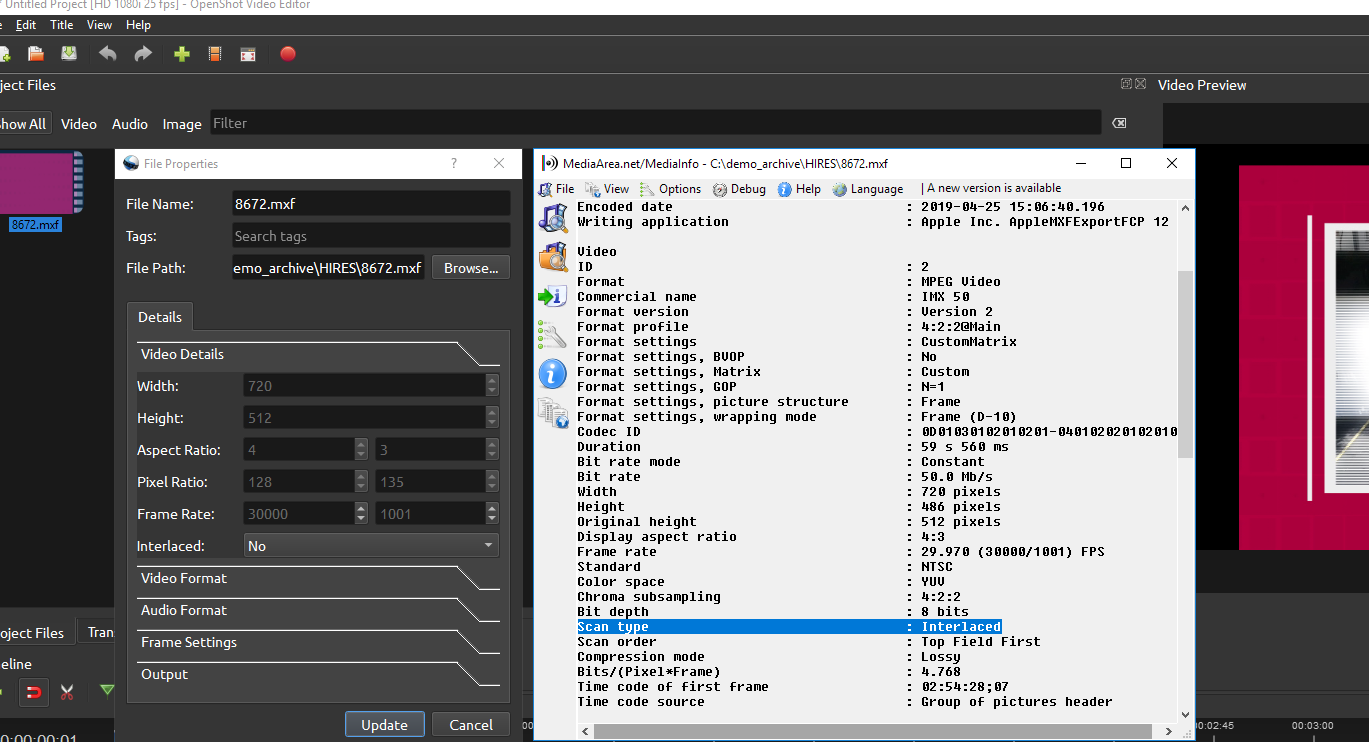
Task: Select 'Scan type : Interlaced' highlighted row
Action: (789, 627)
